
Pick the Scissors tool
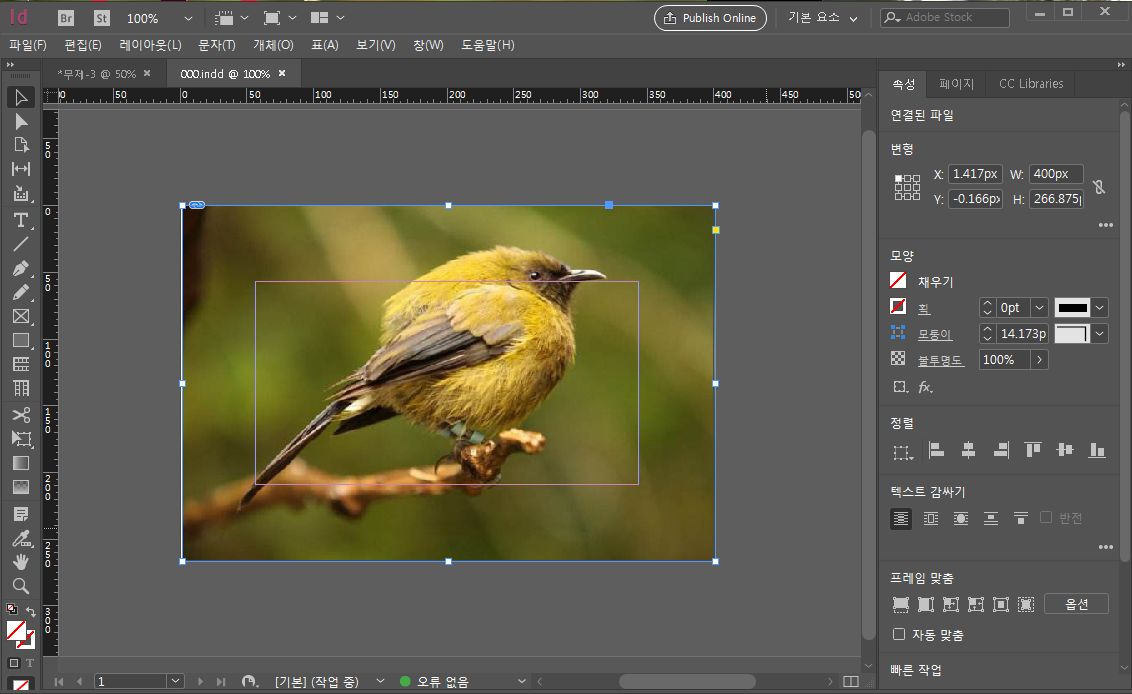[21, 415]
